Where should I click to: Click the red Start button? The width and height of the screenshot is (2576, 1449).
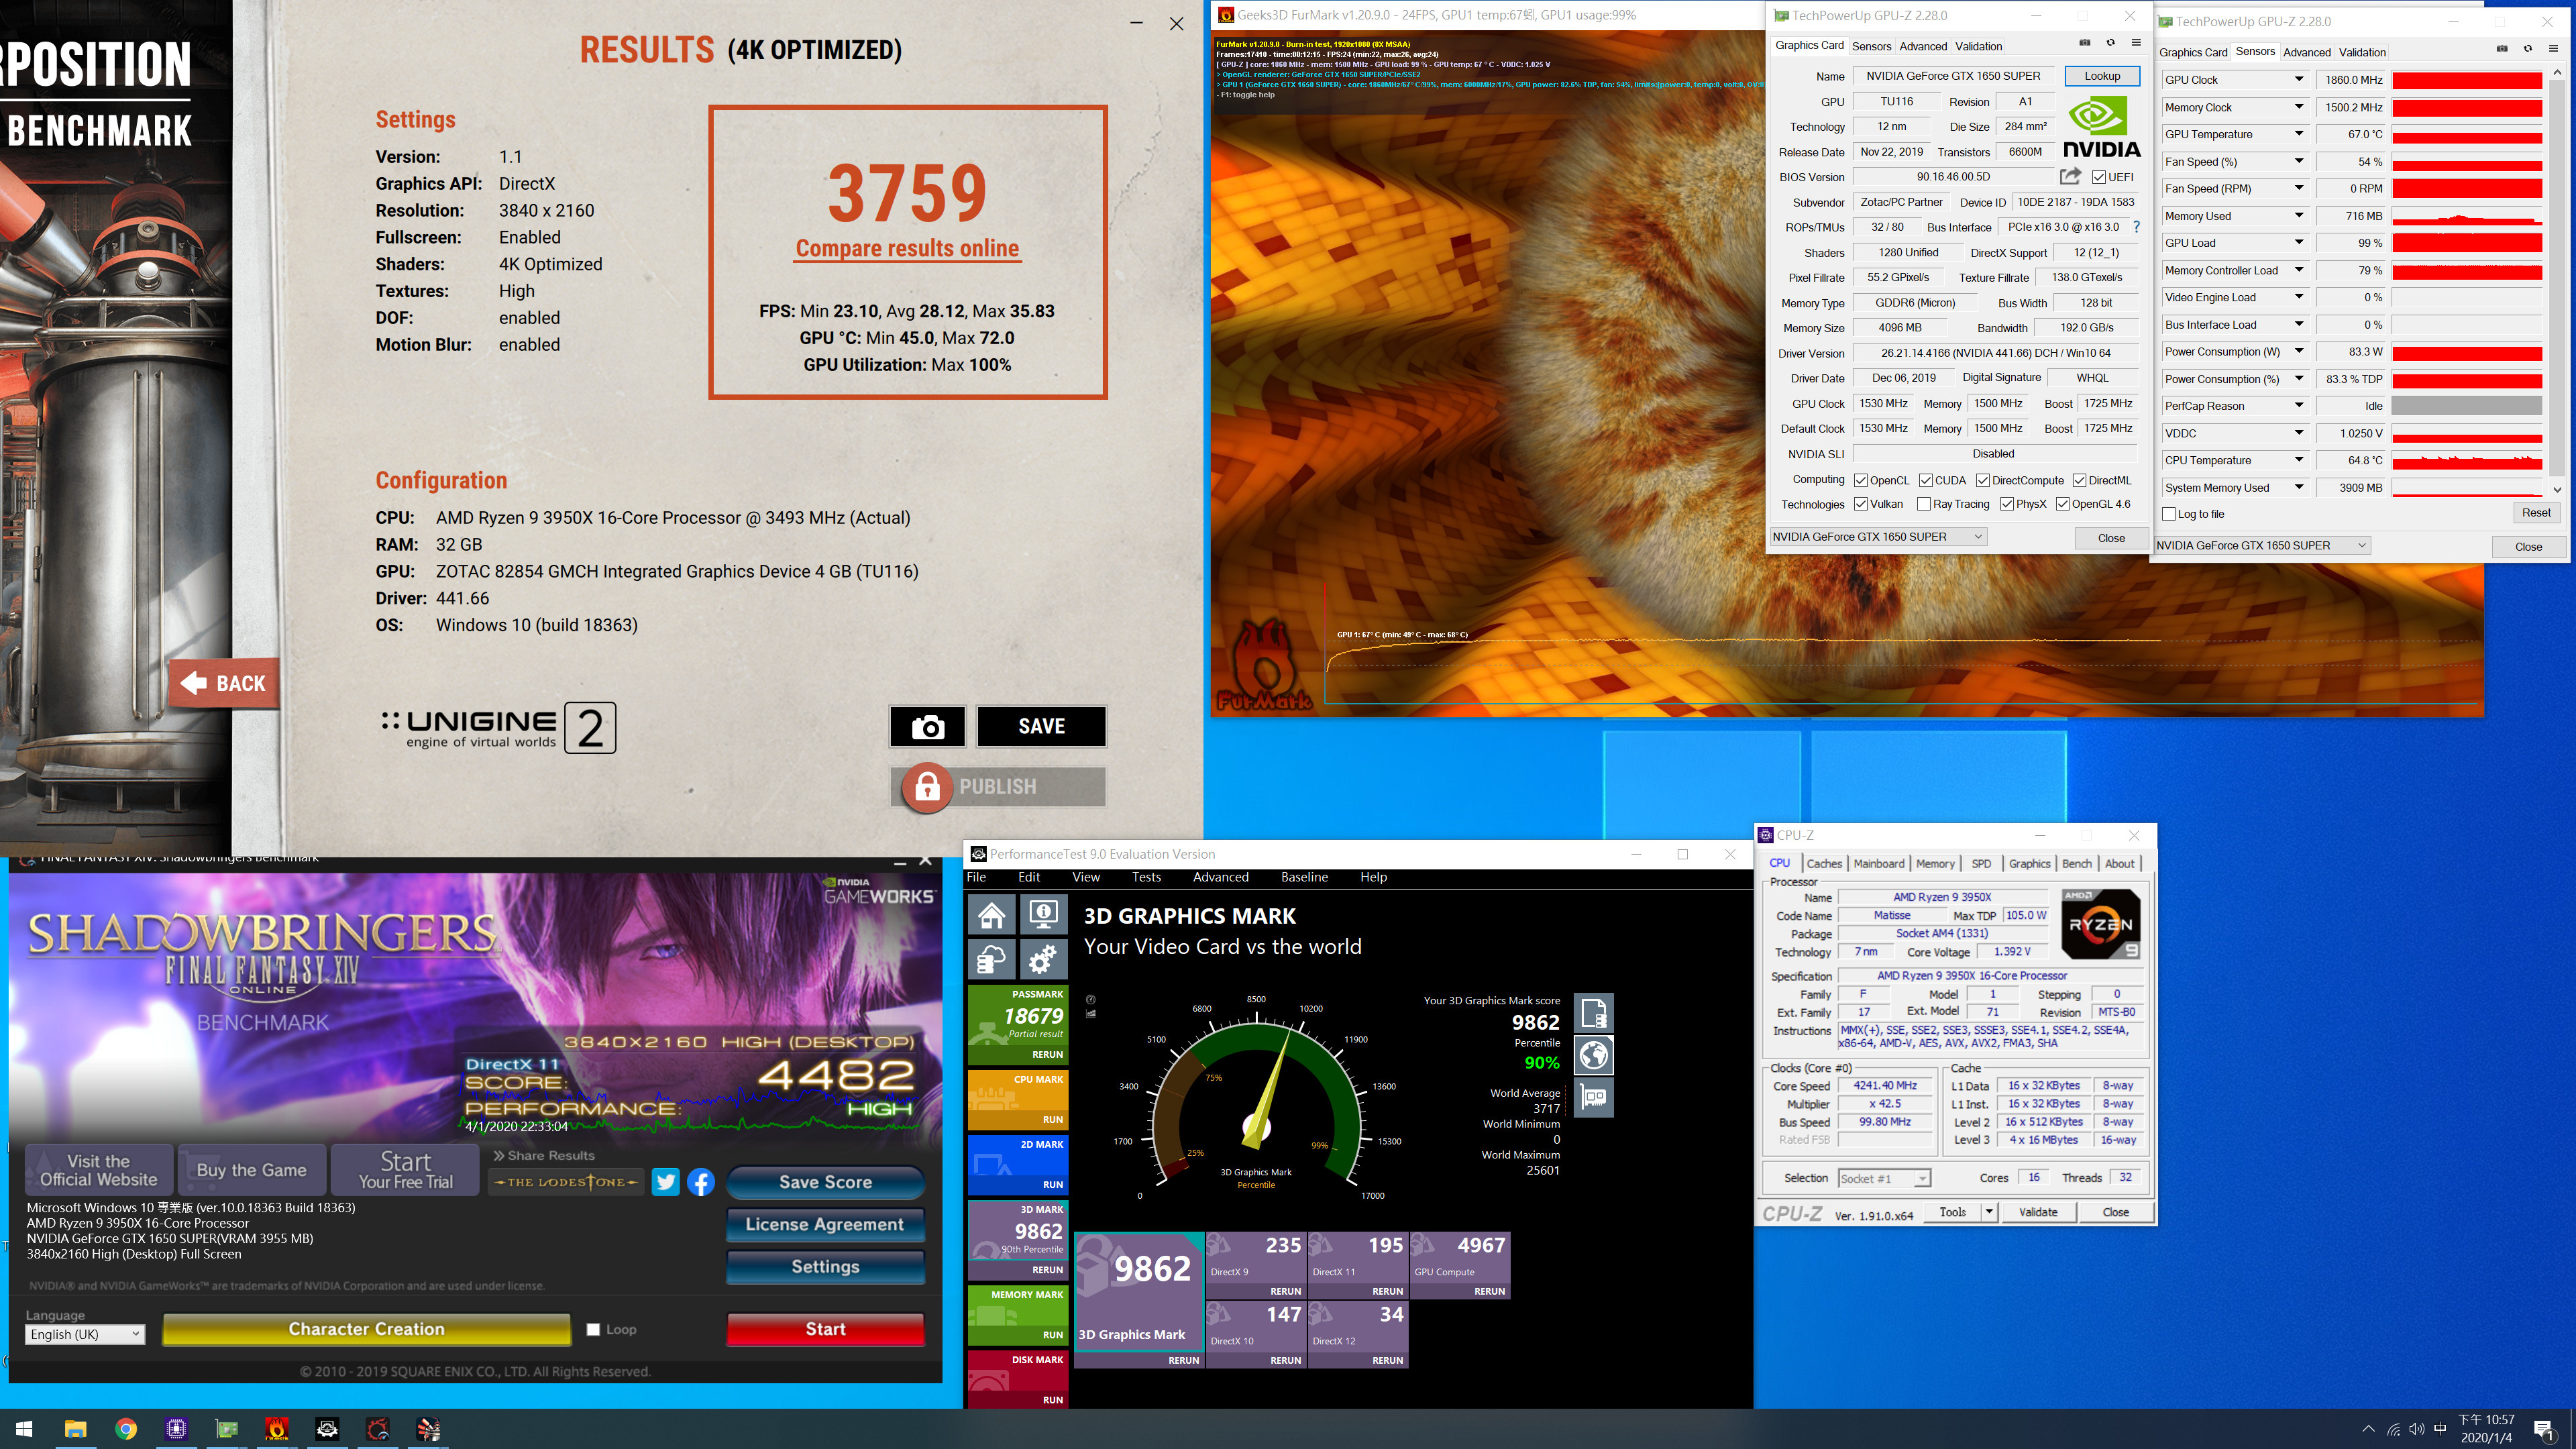pyautogui.click(x=825, y=1329)
